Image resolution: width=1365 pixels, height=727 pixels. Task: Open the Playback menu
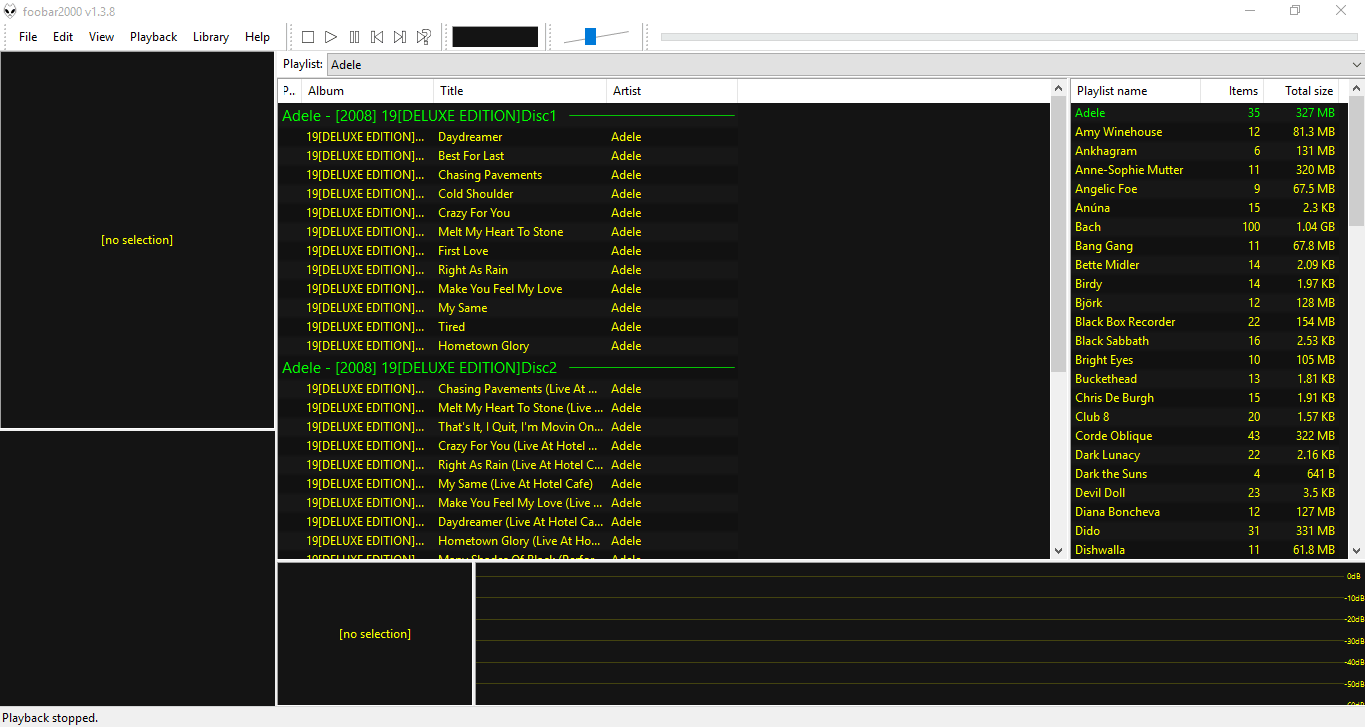[153, 37]
